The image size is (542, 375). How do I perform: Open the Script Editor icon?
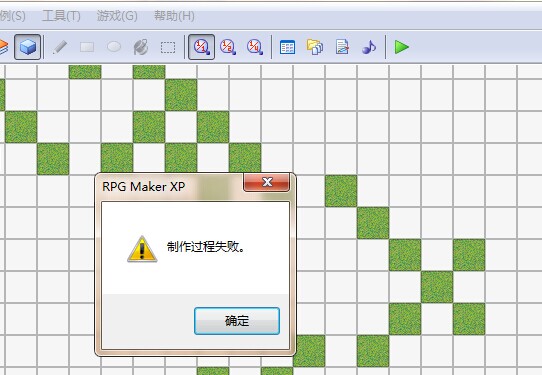coord(342,47)
